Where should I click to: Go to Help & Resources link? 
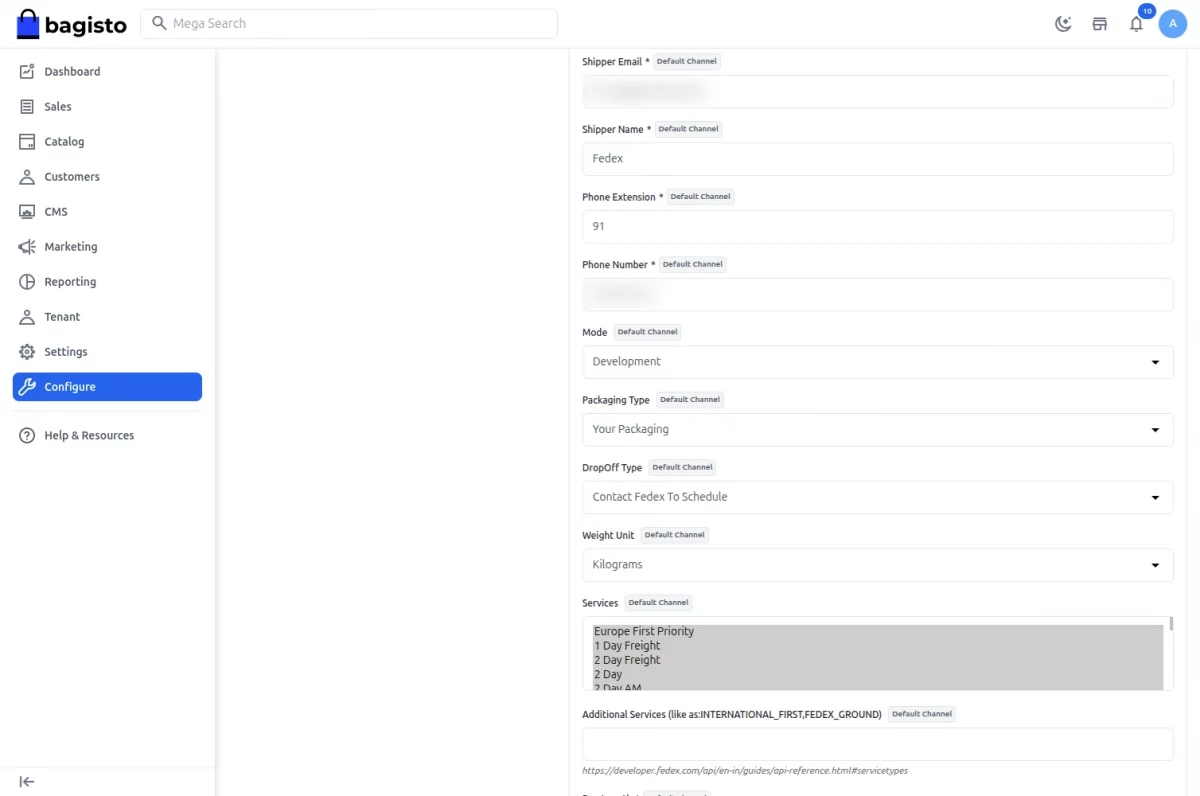(107, 436)
